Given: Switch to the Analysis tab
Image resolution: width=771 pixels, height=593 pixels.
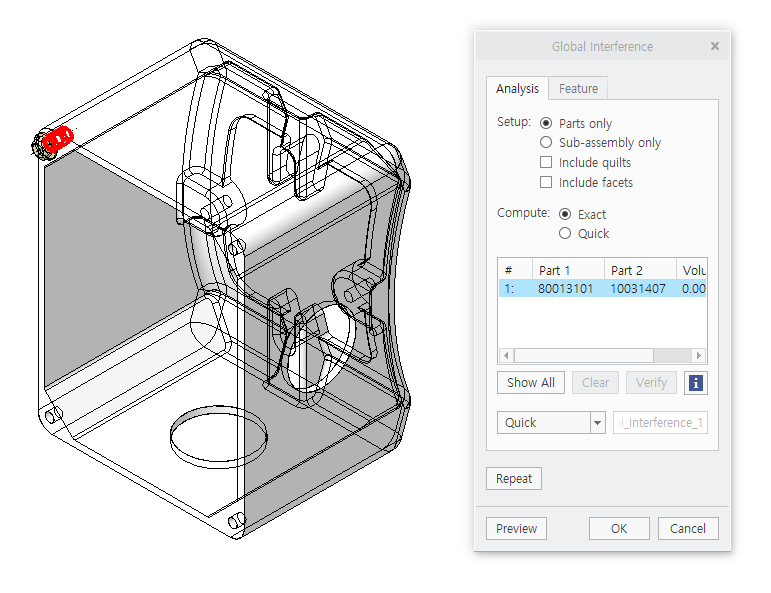Looking at the screenshot, I should [517, 89].
